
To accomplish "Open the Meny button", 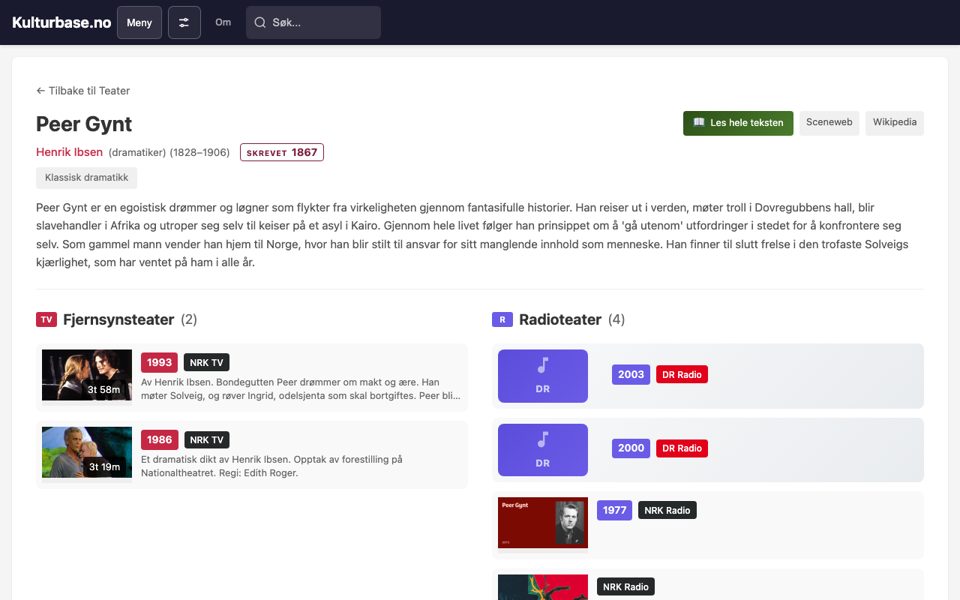I will (140, 23).
